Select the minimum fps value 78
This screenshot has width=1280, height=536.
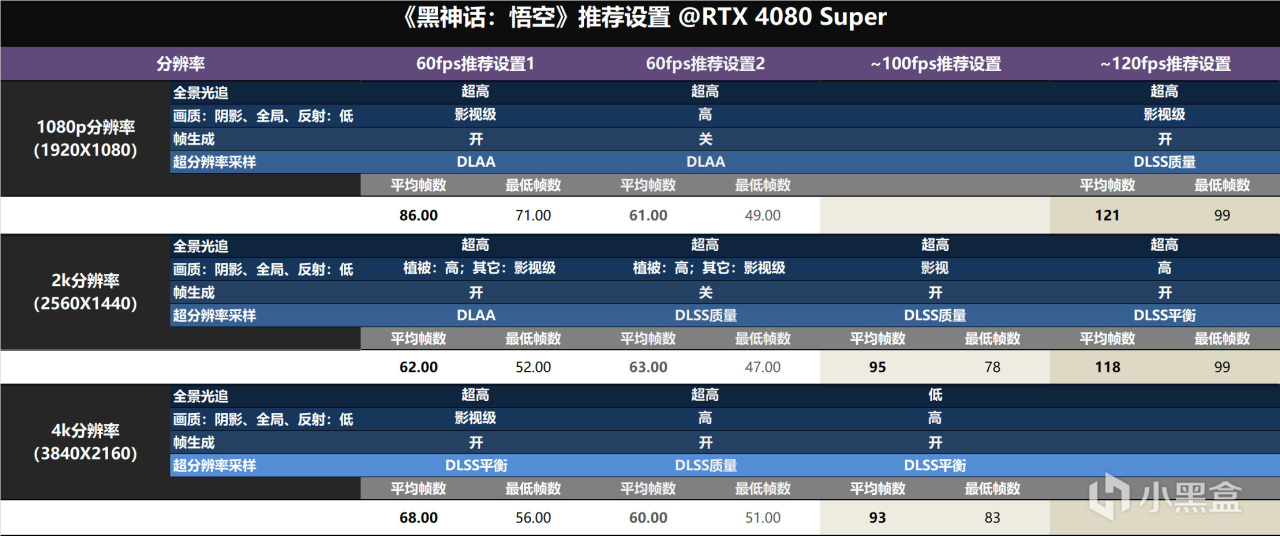[x=992, y=367]
